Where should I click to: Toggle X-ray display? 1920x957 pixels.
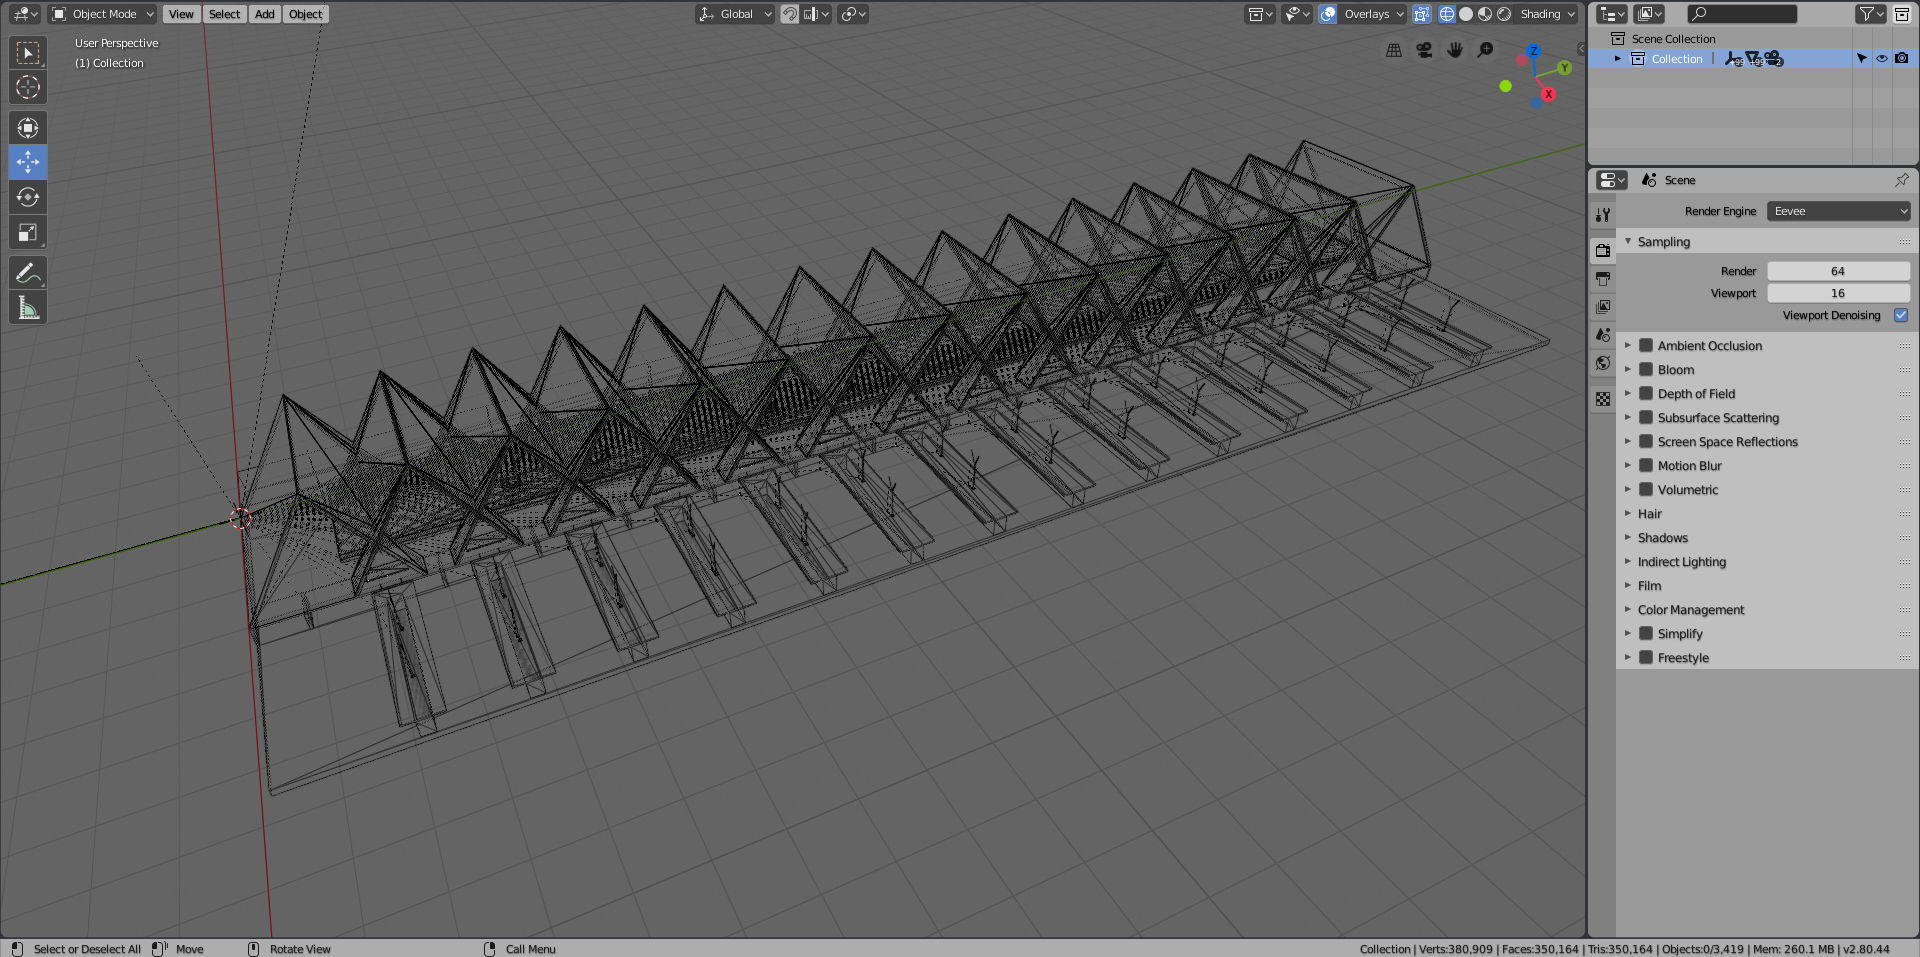click(x=1421, y=14)
